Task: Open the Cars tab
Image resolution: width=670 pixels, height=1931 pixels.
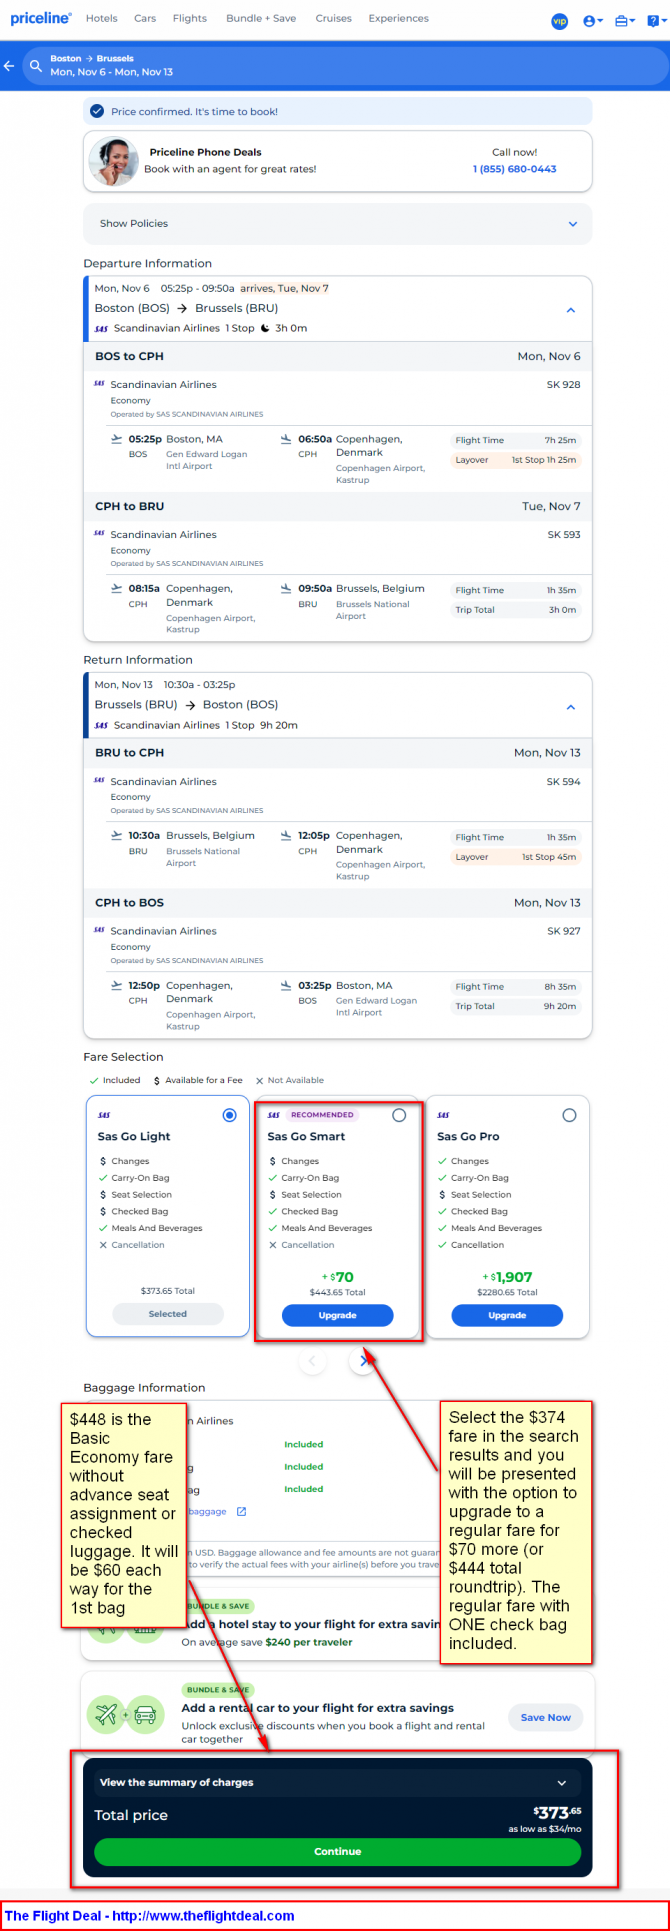Action: (145, 18)
